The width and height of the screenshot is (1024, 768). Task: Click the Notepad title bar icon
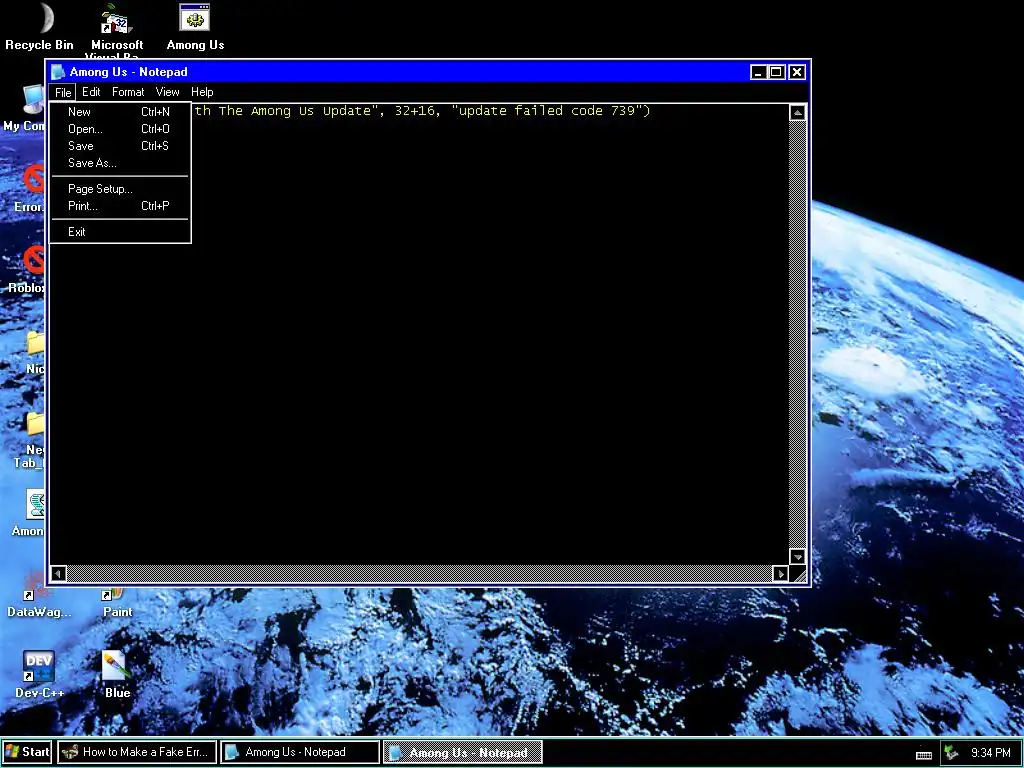(x=58, y=72)
